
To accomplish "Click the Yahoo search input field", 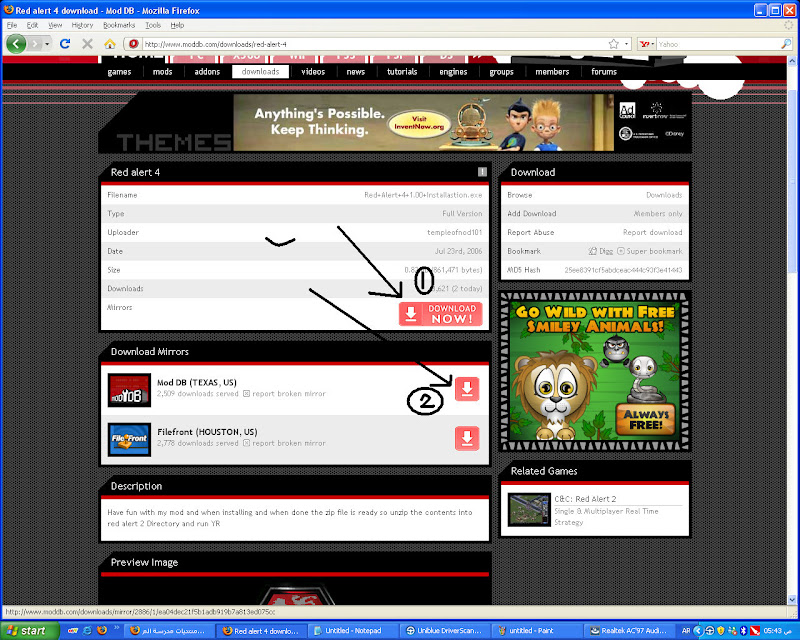I will coord(718,44).
